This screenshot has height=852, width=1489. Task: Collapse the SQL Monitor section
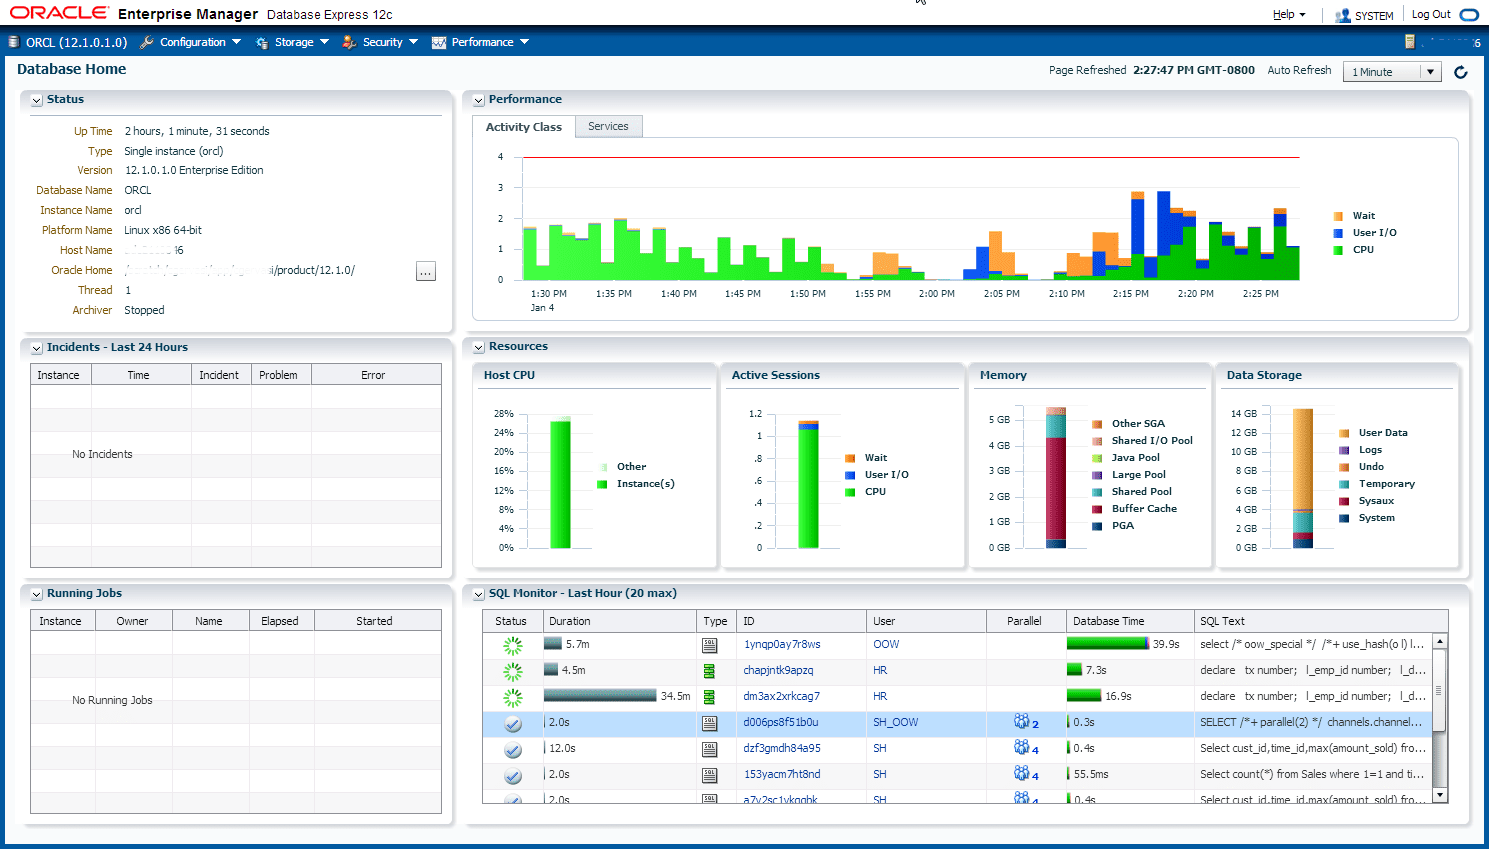click(x=478, y=594)
